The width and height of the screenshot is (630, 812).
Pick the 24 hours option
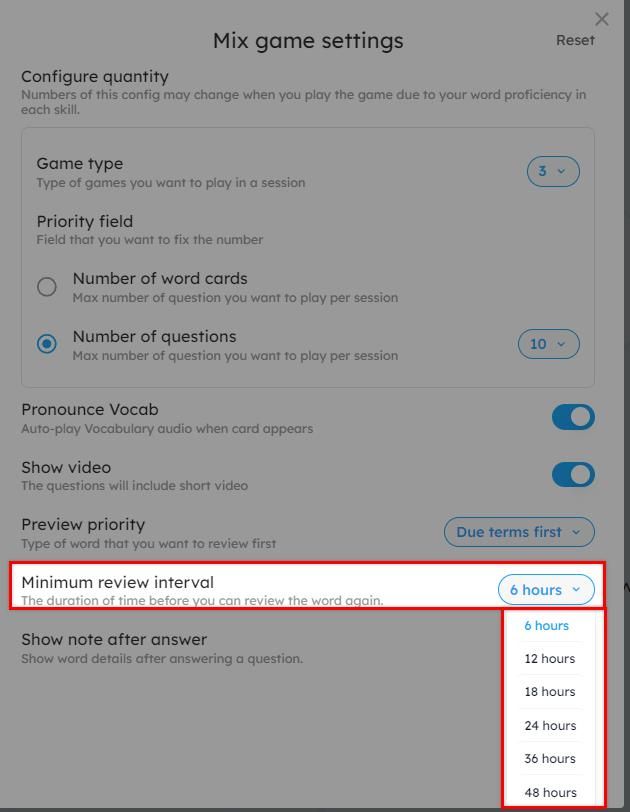click(550, 726)
